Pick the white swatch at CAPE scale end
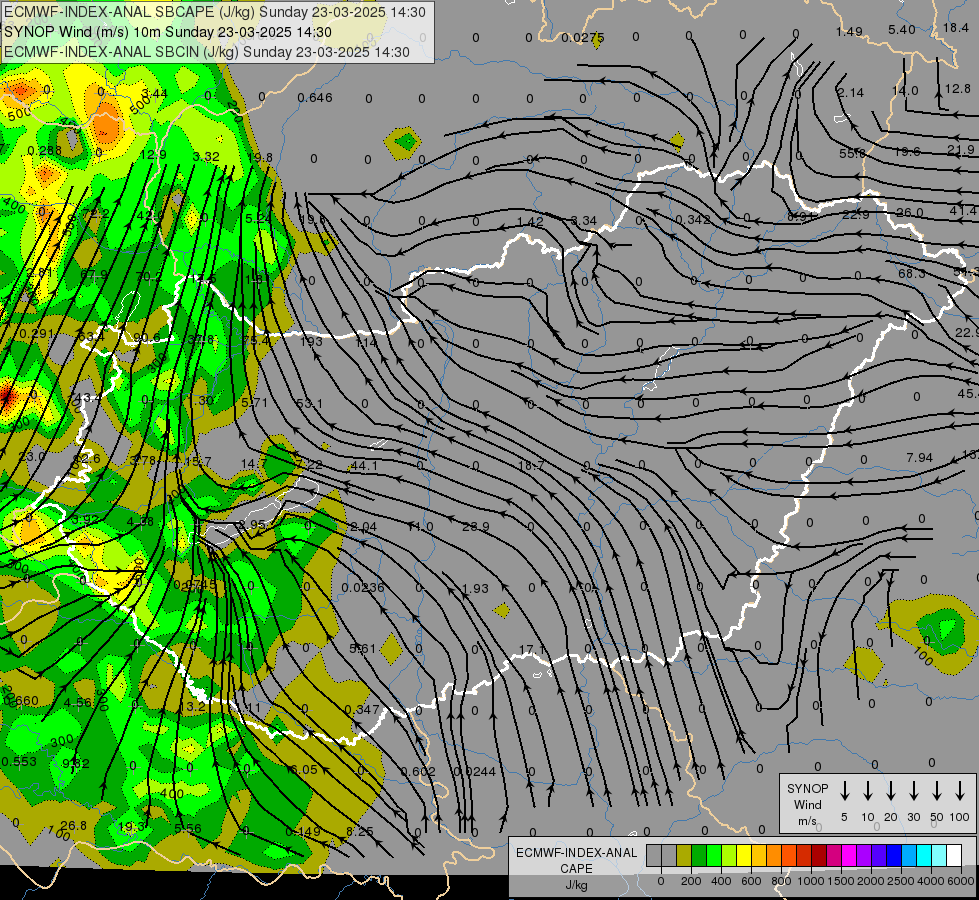Image resolution: width=979 pixels, height=900 pixels. click(953, 855)
